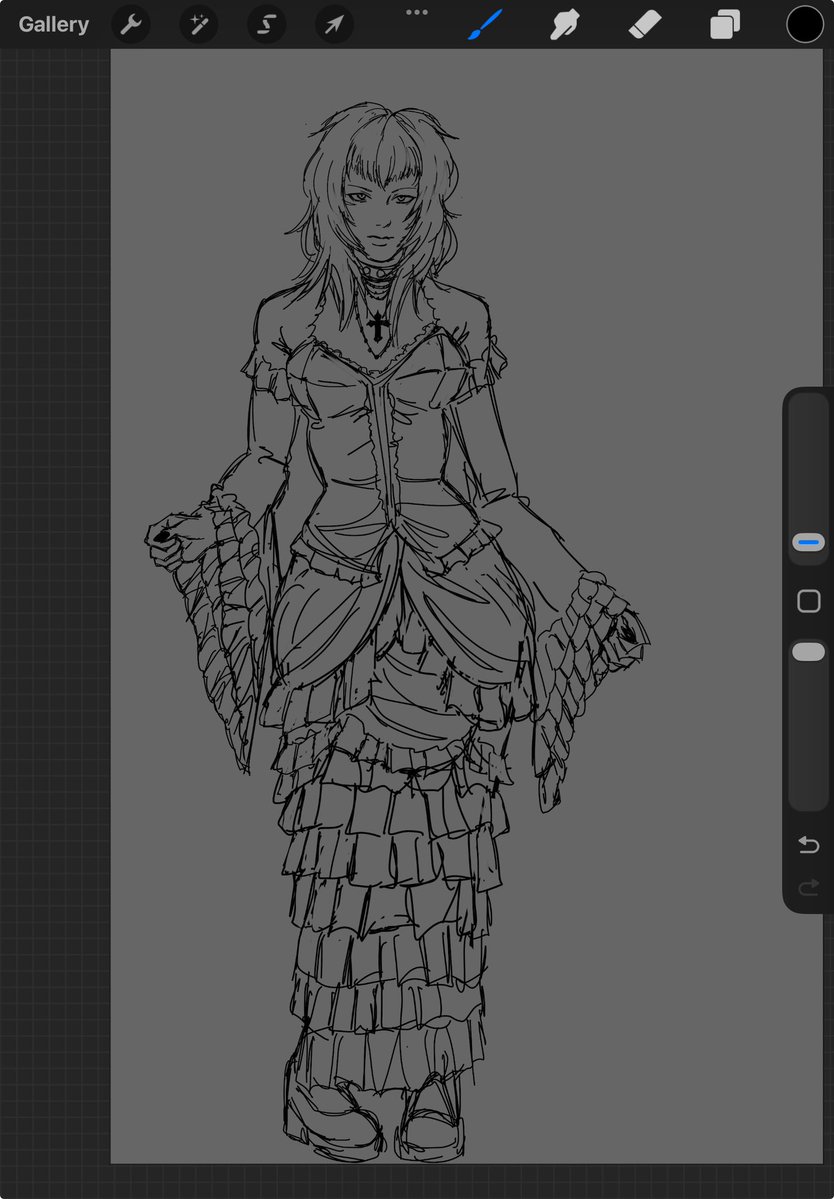Select the Brush tool
Image resolution: width=834 pixels, height=1199 pixels.
485,24
